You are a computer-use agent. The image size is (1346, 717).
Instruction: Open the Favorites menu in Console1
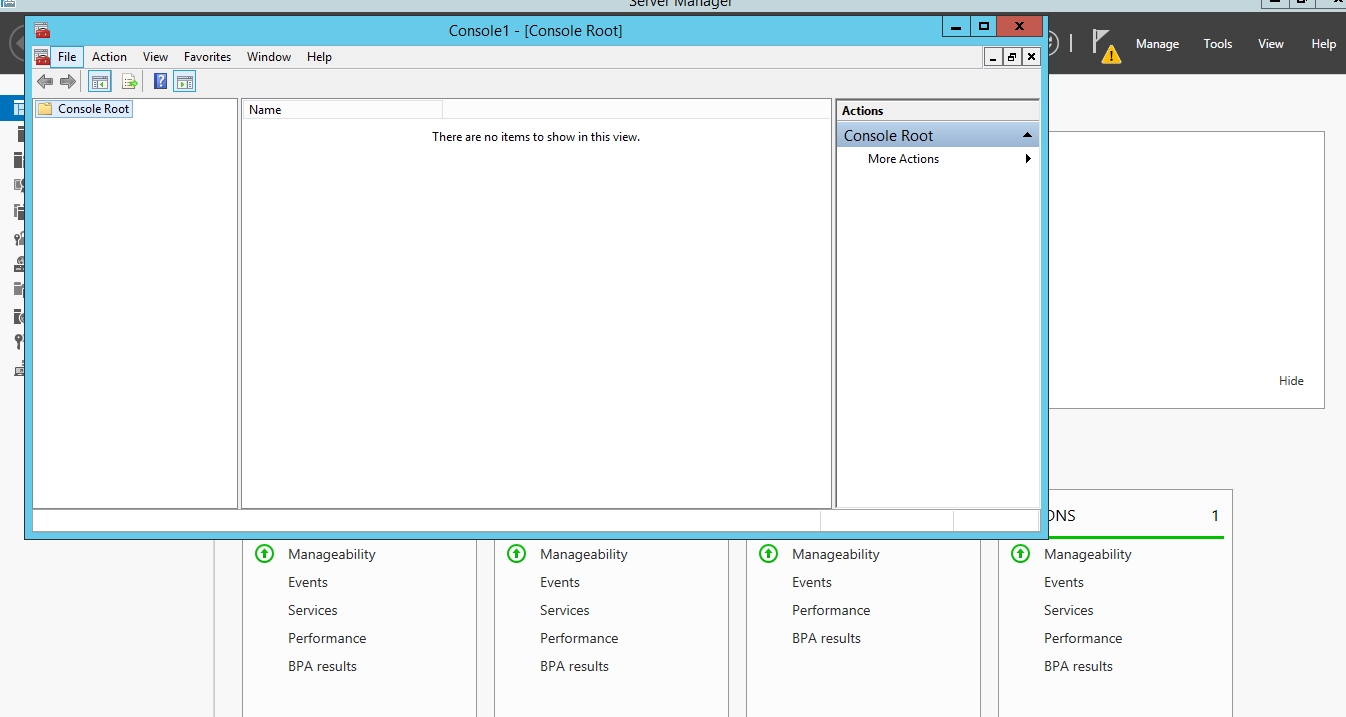tap(207, 57)
